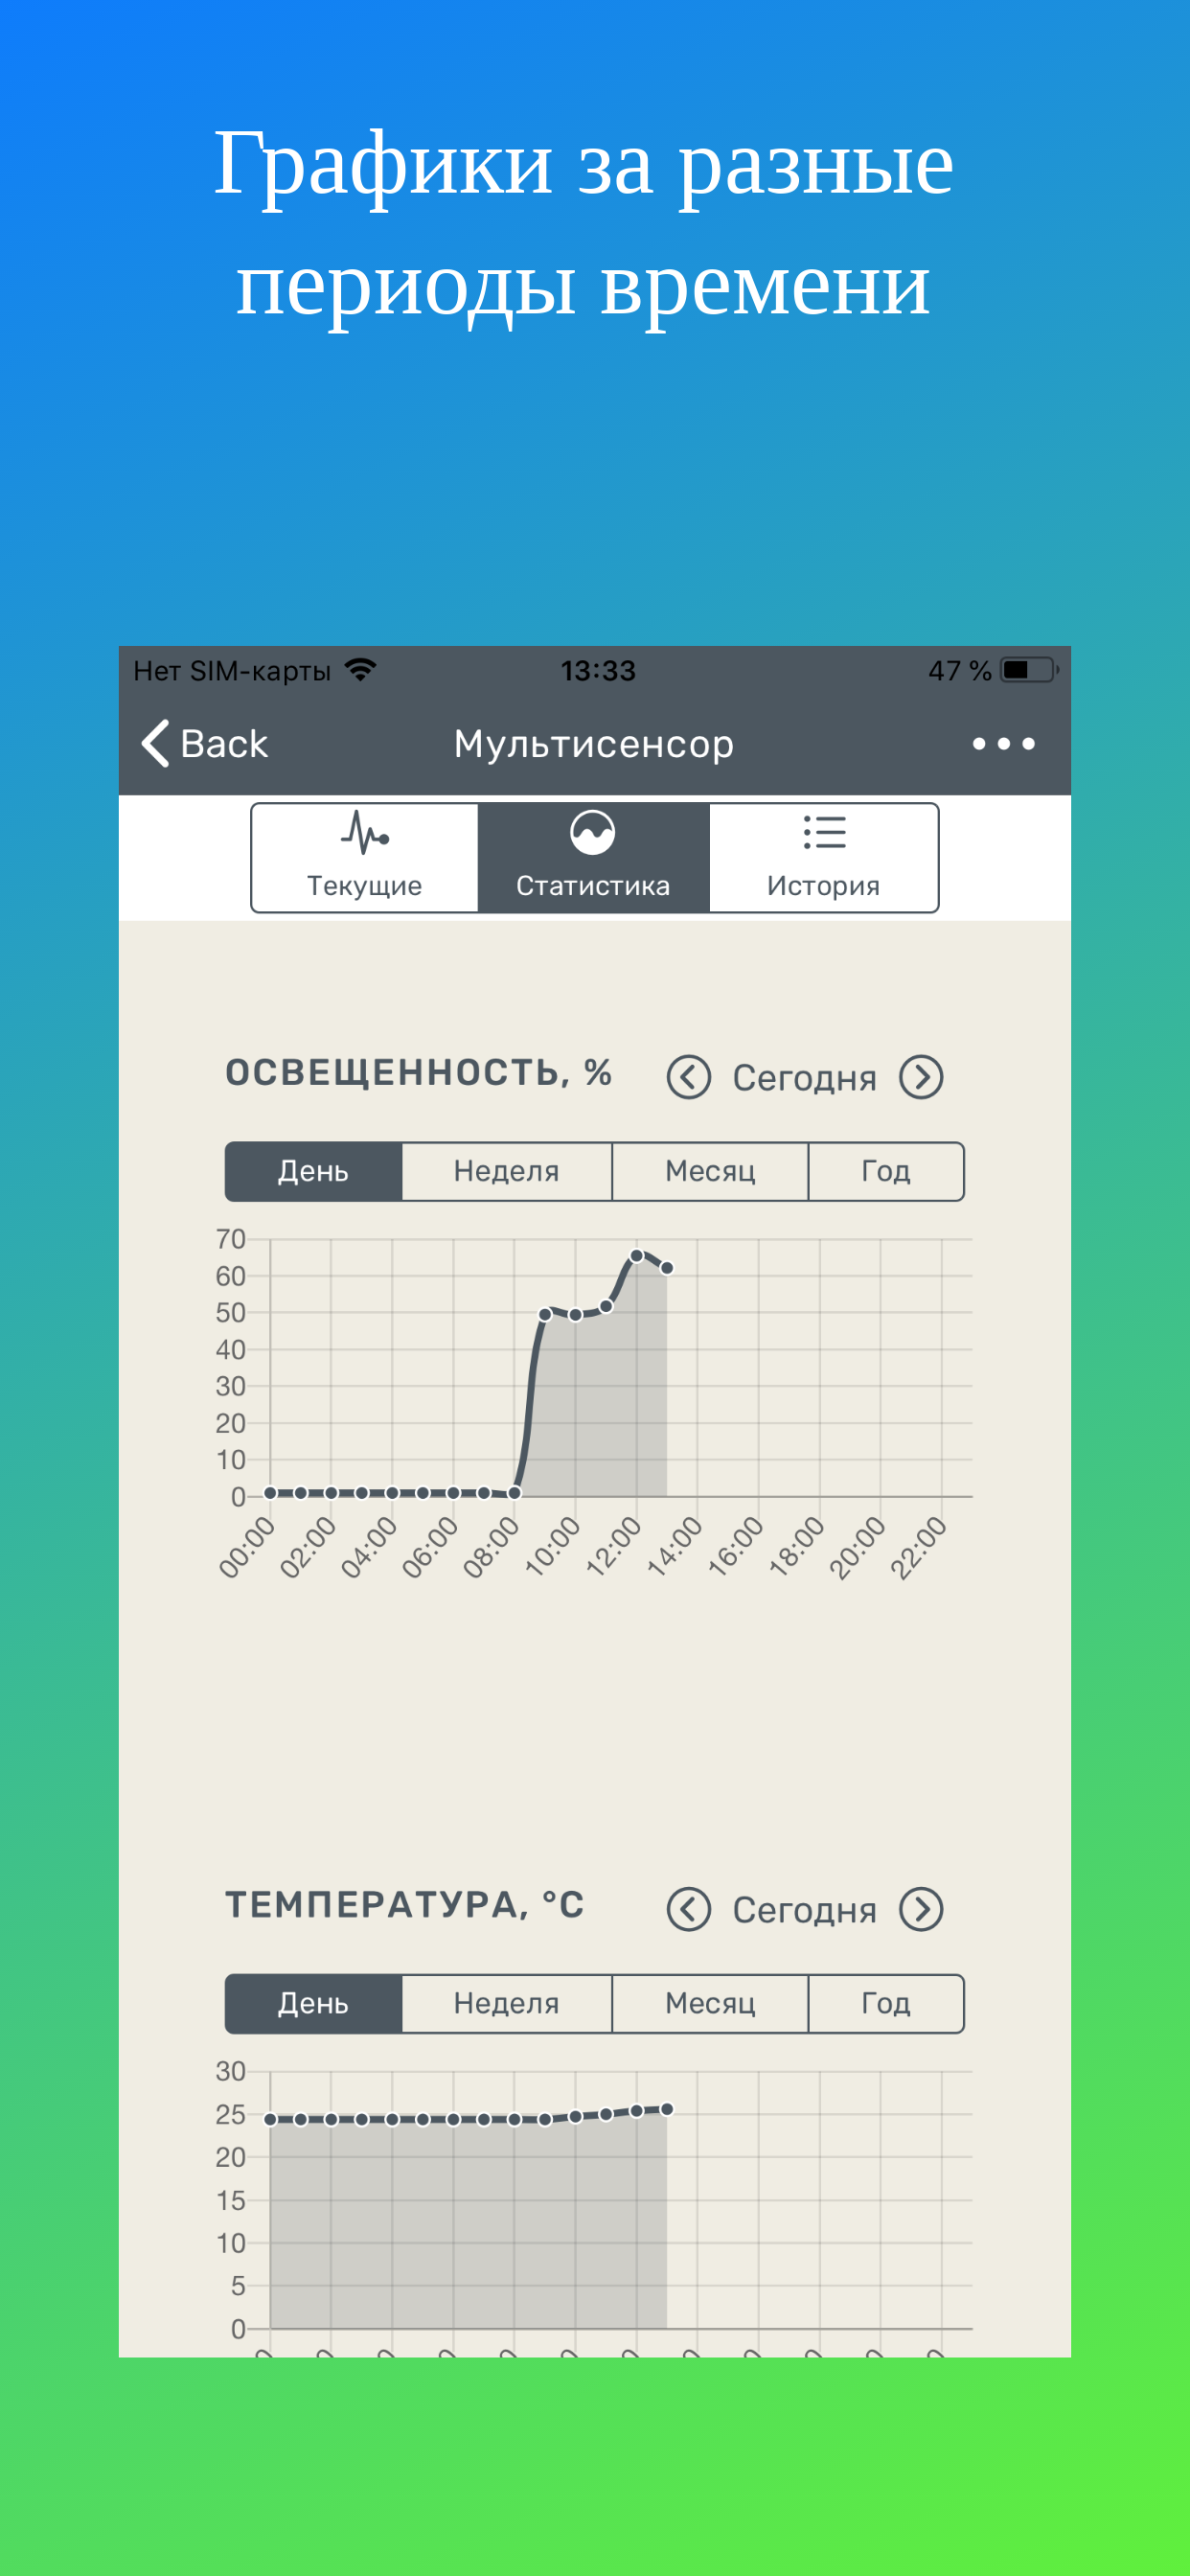Image resolution: width=1190 pixels, height=2576 pixels.
Task: Select Месяц period for Освещенность
Action: coord(710,1171)
